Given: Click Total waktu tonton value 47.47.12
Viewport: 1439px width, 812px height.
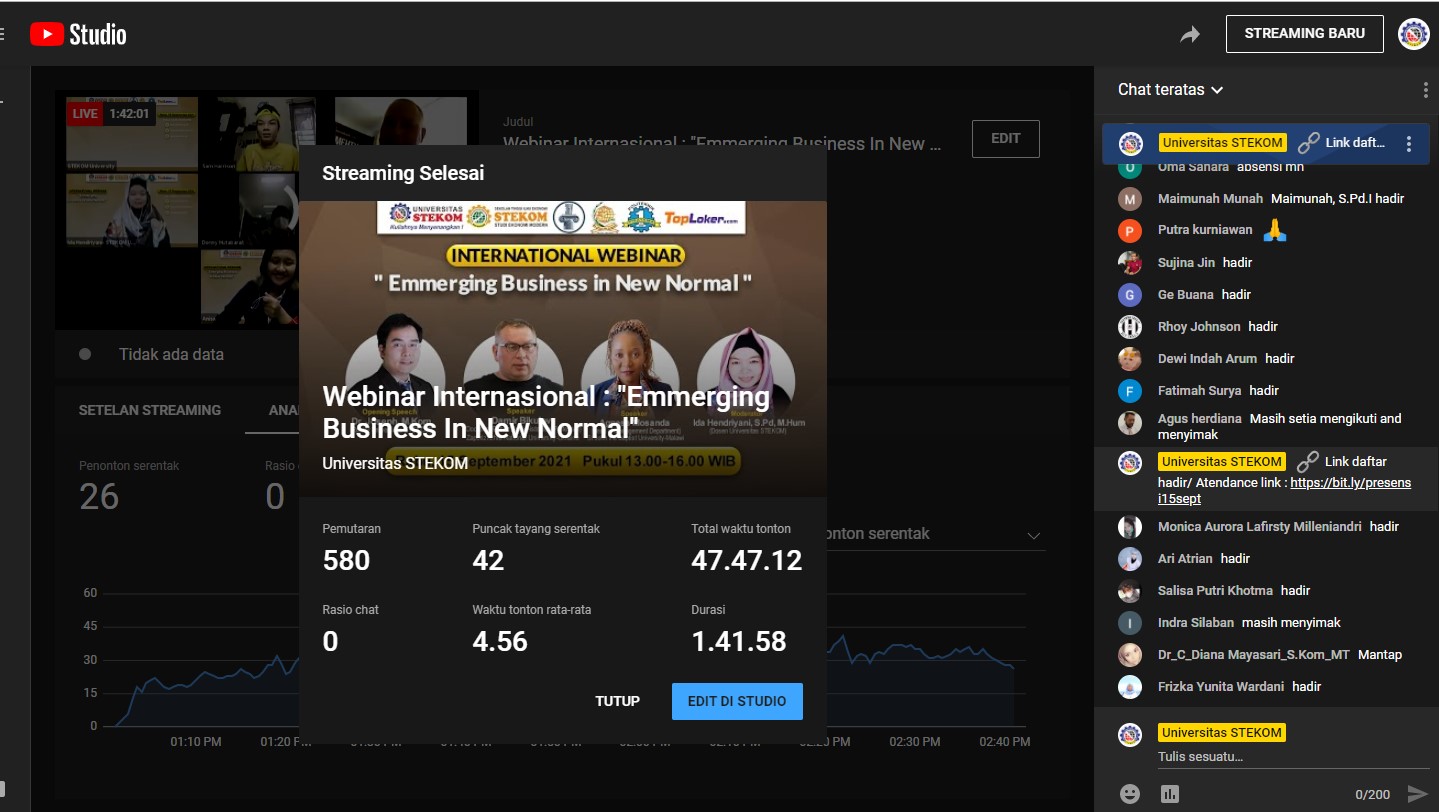Looking at the screenshot, I should point(747,561).
